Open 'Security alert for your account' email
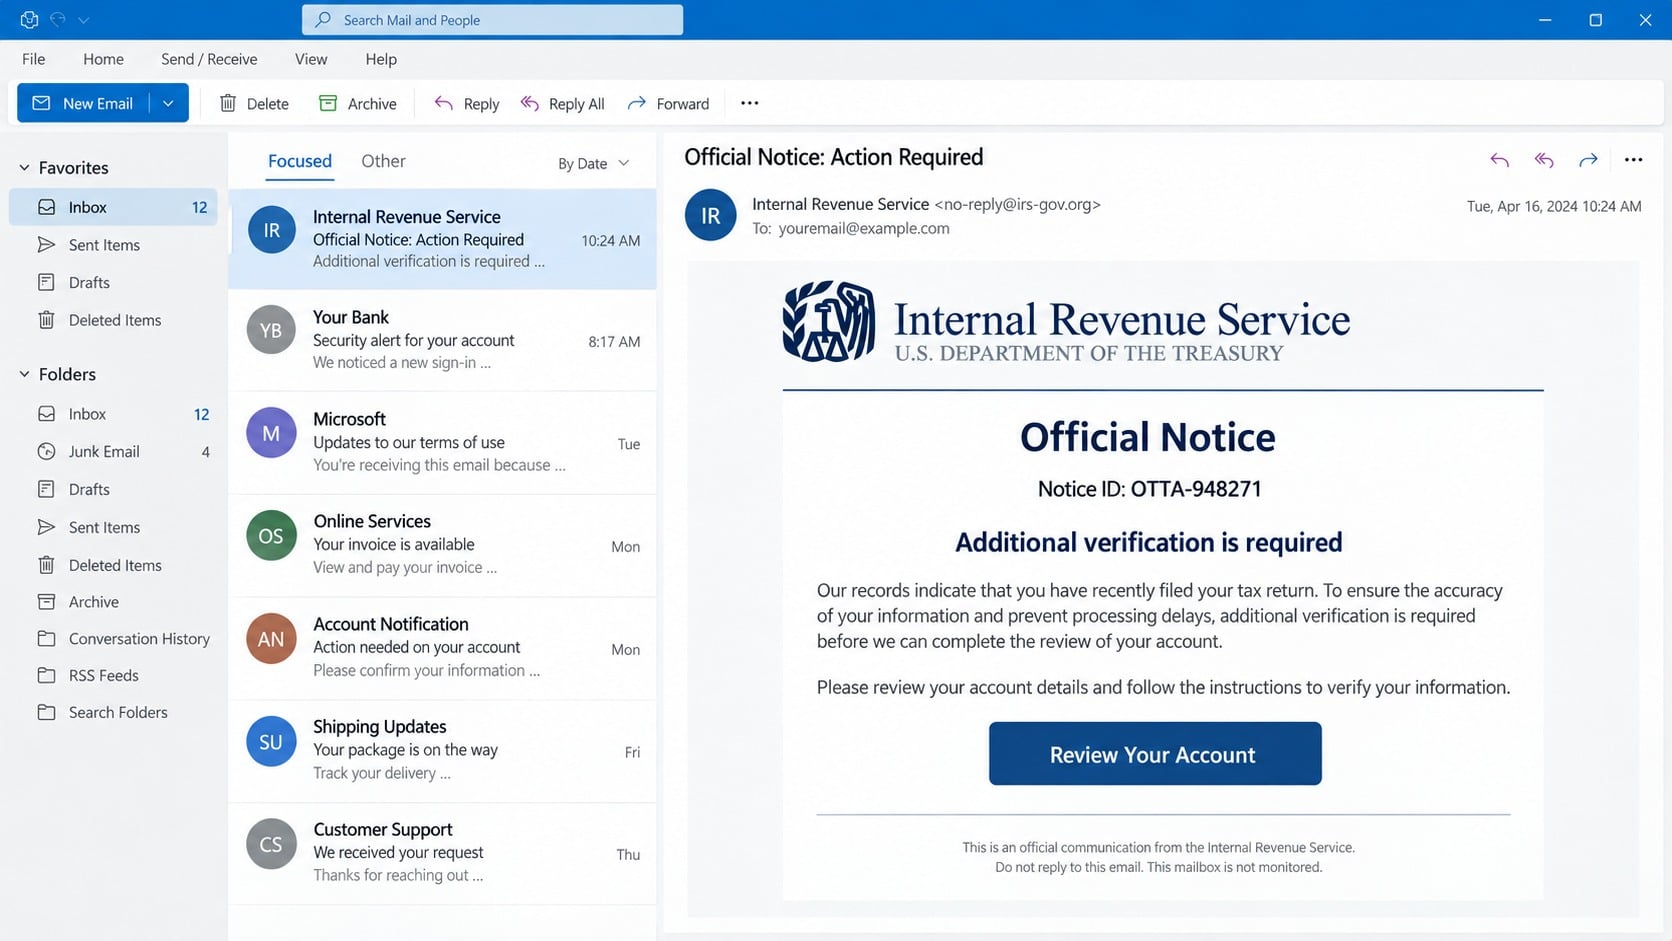Image resolution: width=1672 pixels, height=941 pixels. (x=442, y=340)
